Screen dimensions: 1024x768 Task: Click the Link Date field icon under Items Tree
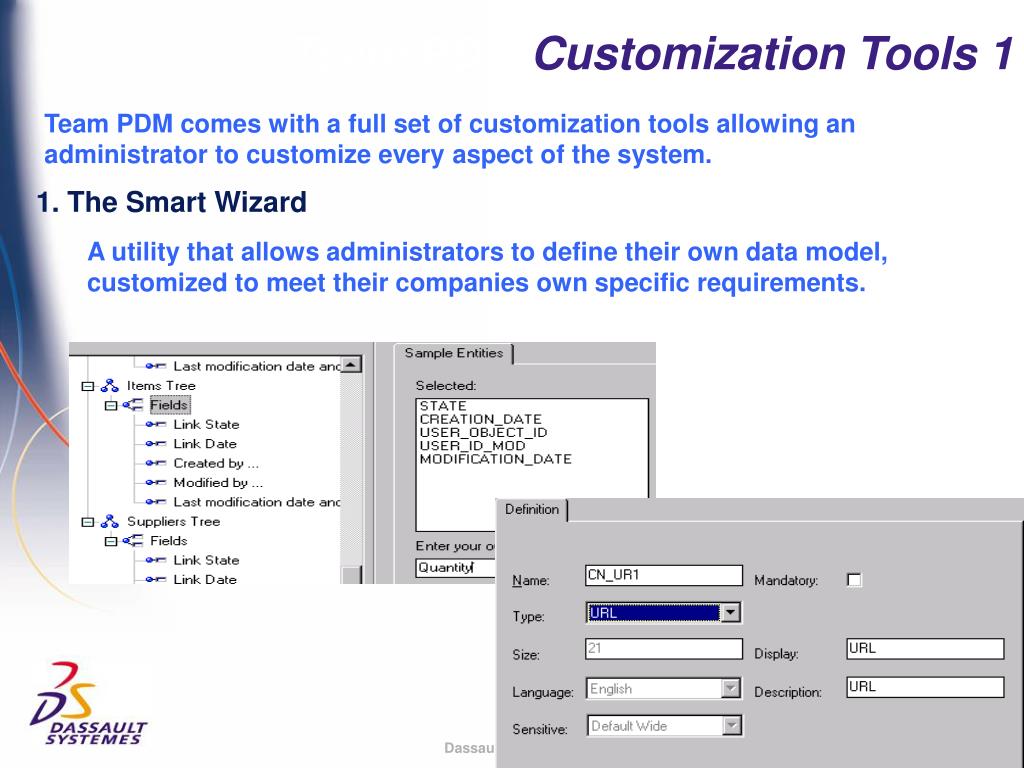[x=155, y=444]
